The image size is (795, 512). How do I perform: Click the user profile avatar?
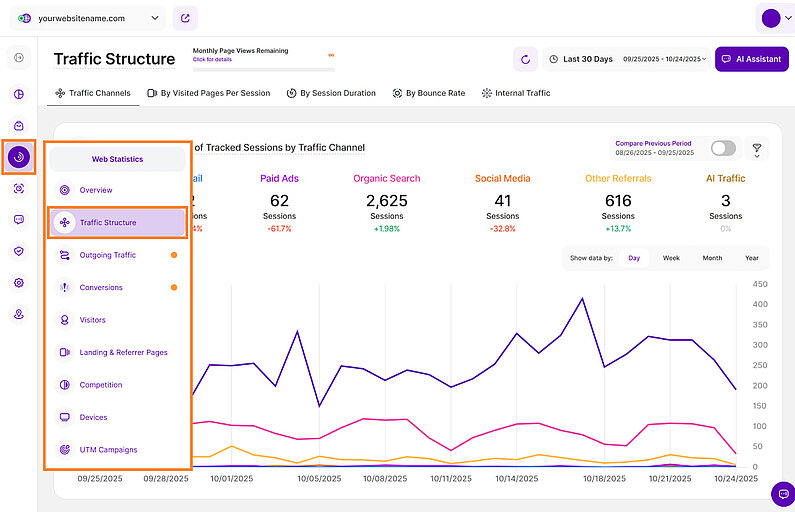click(770, 18)
